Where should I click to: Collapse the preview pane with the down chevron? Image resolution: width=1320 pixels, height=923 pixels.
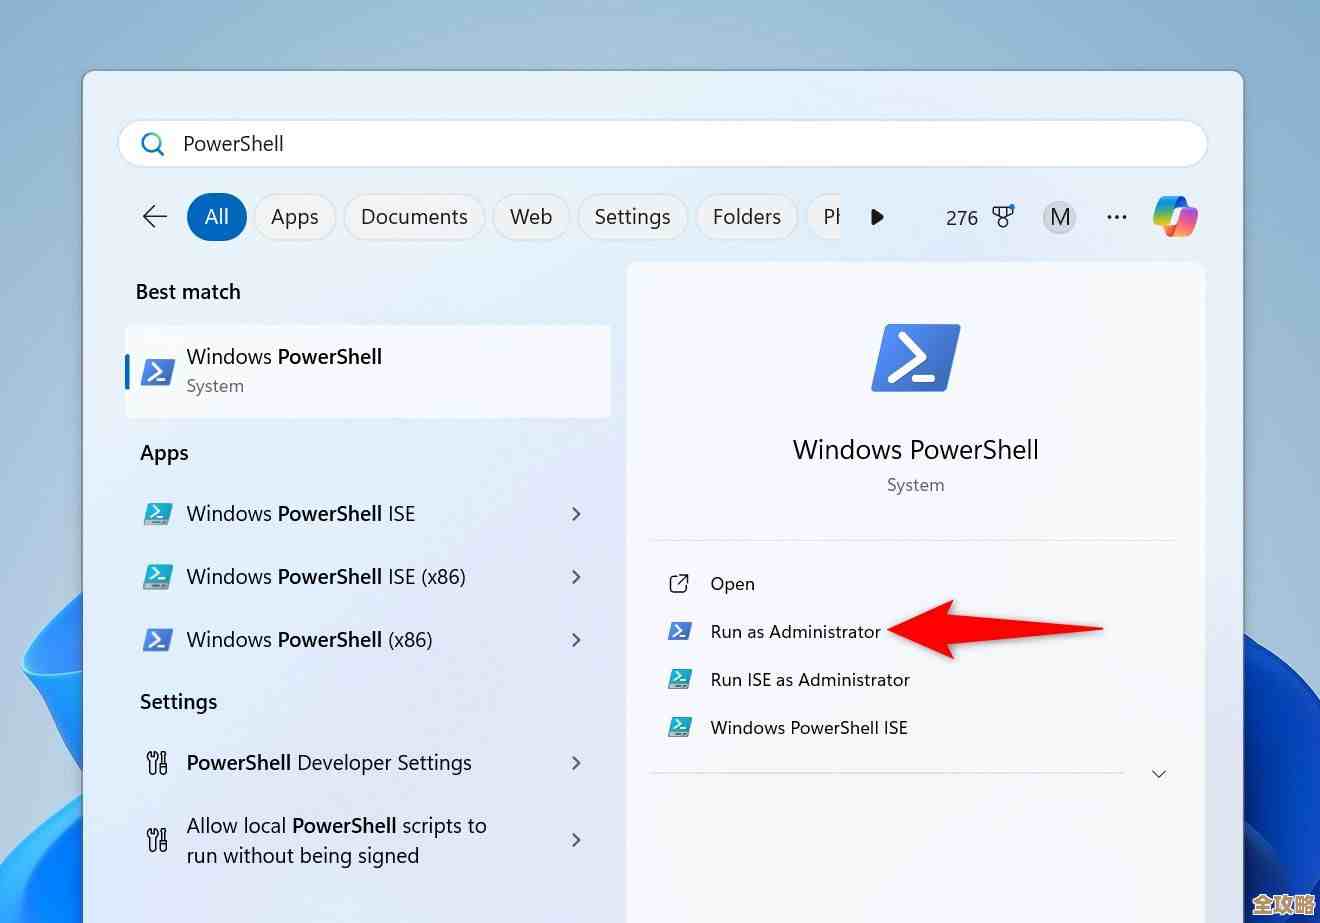(1158, 773)
